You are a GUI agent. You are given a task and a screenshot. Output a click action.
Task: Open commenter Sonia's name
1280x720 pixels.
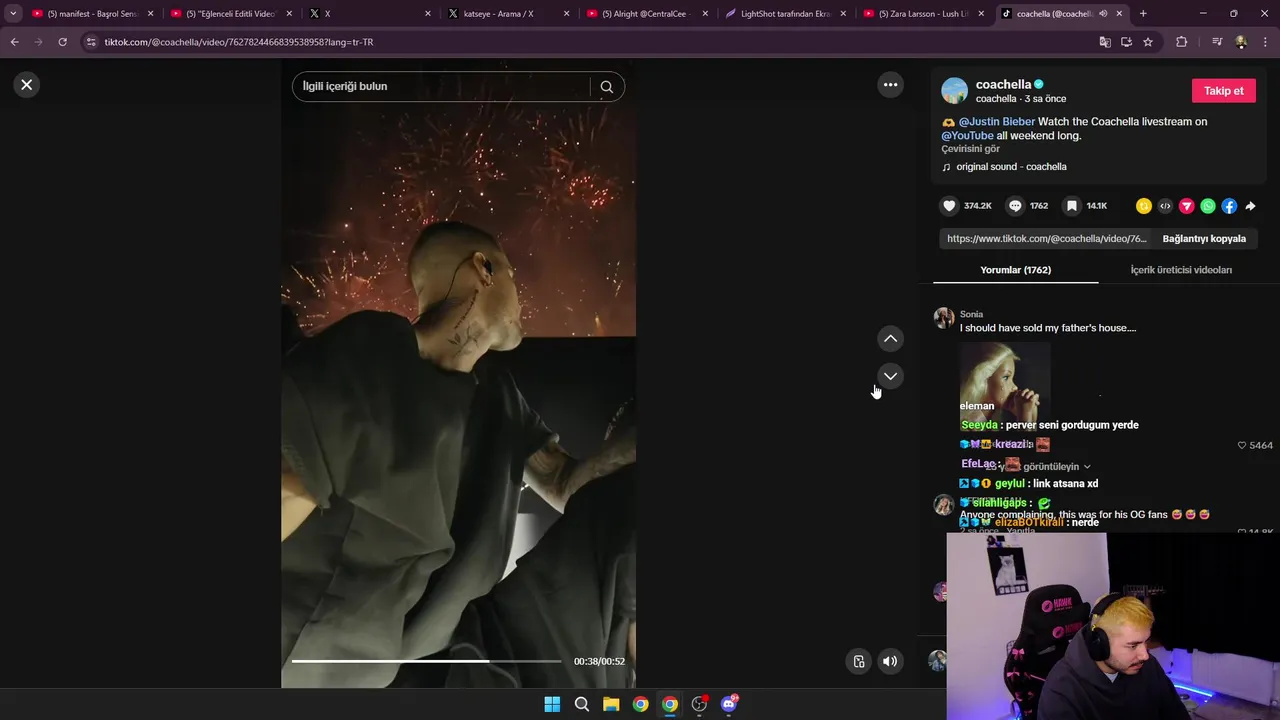pyautogui.click(x=971, y=314)
